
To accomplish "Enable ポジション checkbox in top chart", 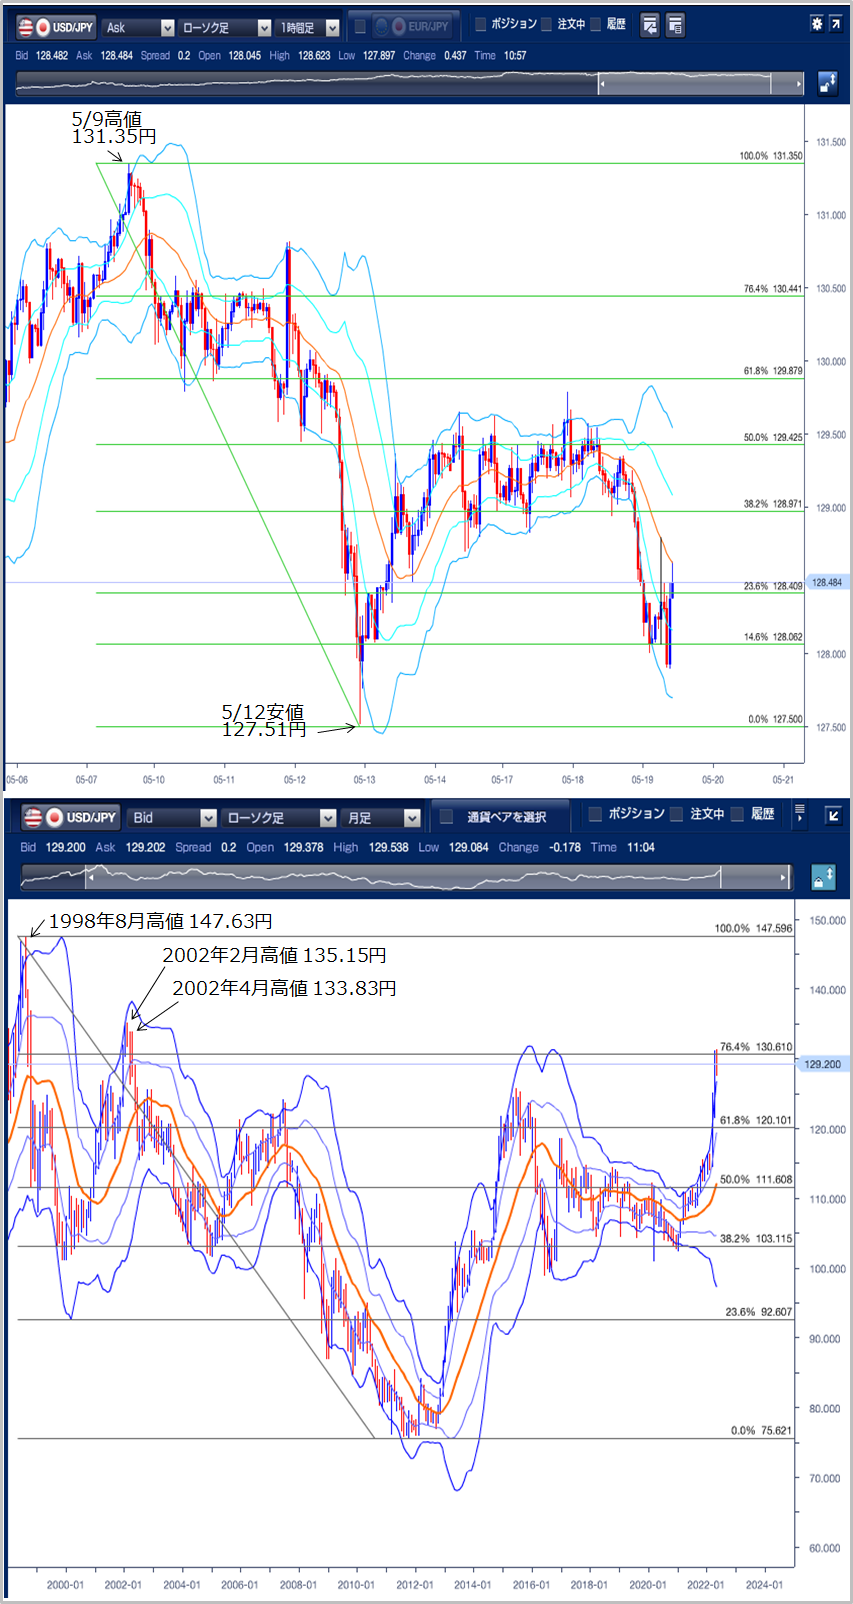I will [x=481, y=25].
